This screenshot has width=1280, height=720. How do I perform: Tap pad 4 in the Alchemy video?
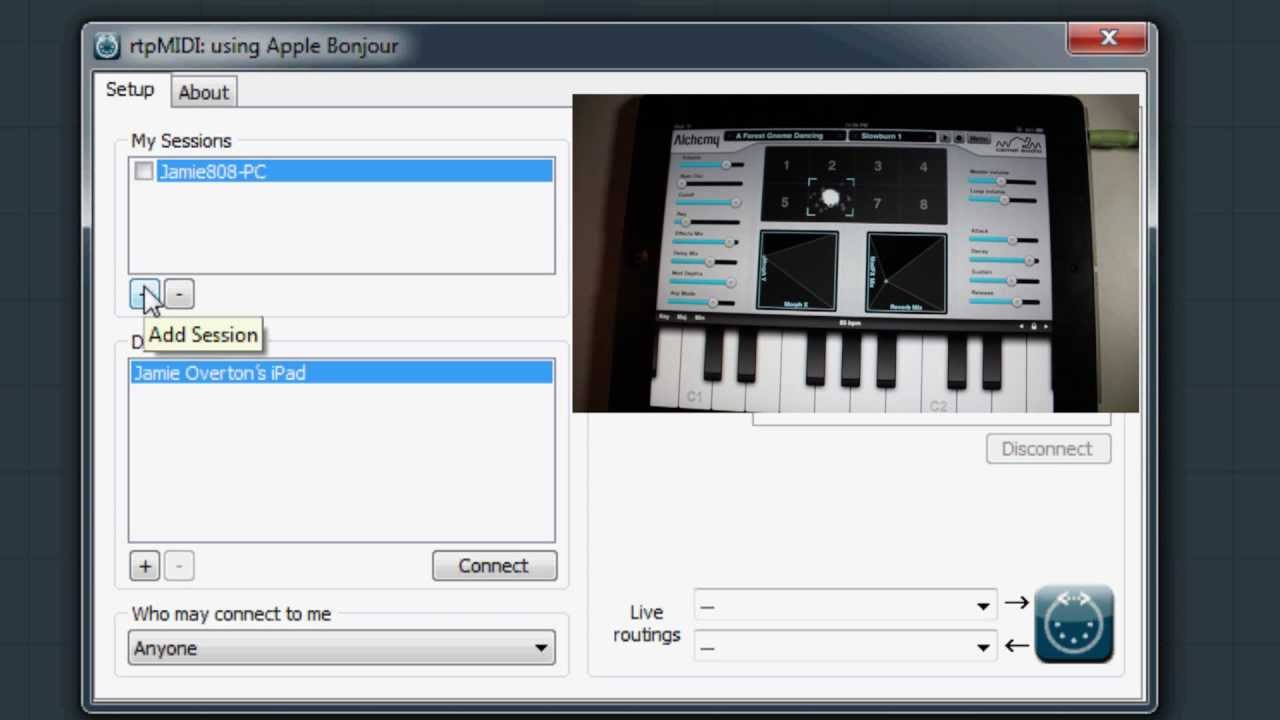tap(923, 167)
